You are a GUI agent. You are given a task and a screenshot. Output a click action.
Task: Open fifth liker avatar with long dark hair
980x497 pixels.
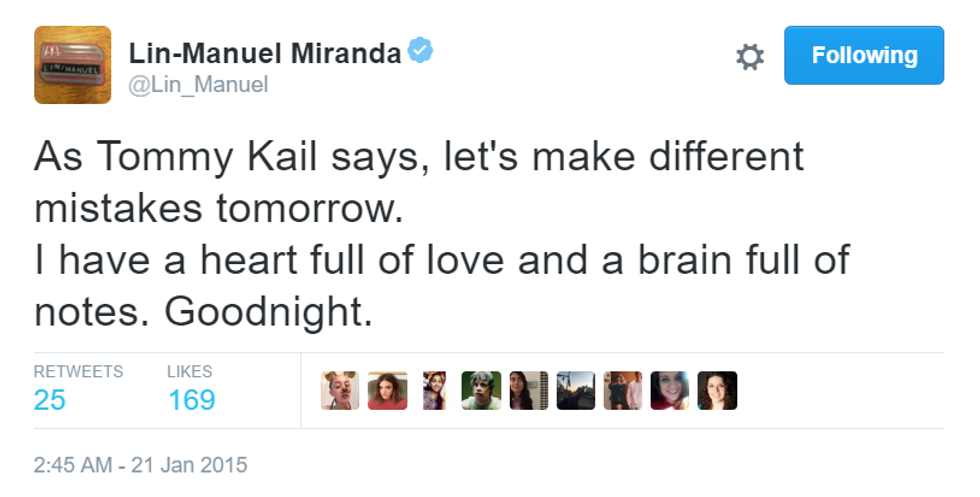[528, 391]
